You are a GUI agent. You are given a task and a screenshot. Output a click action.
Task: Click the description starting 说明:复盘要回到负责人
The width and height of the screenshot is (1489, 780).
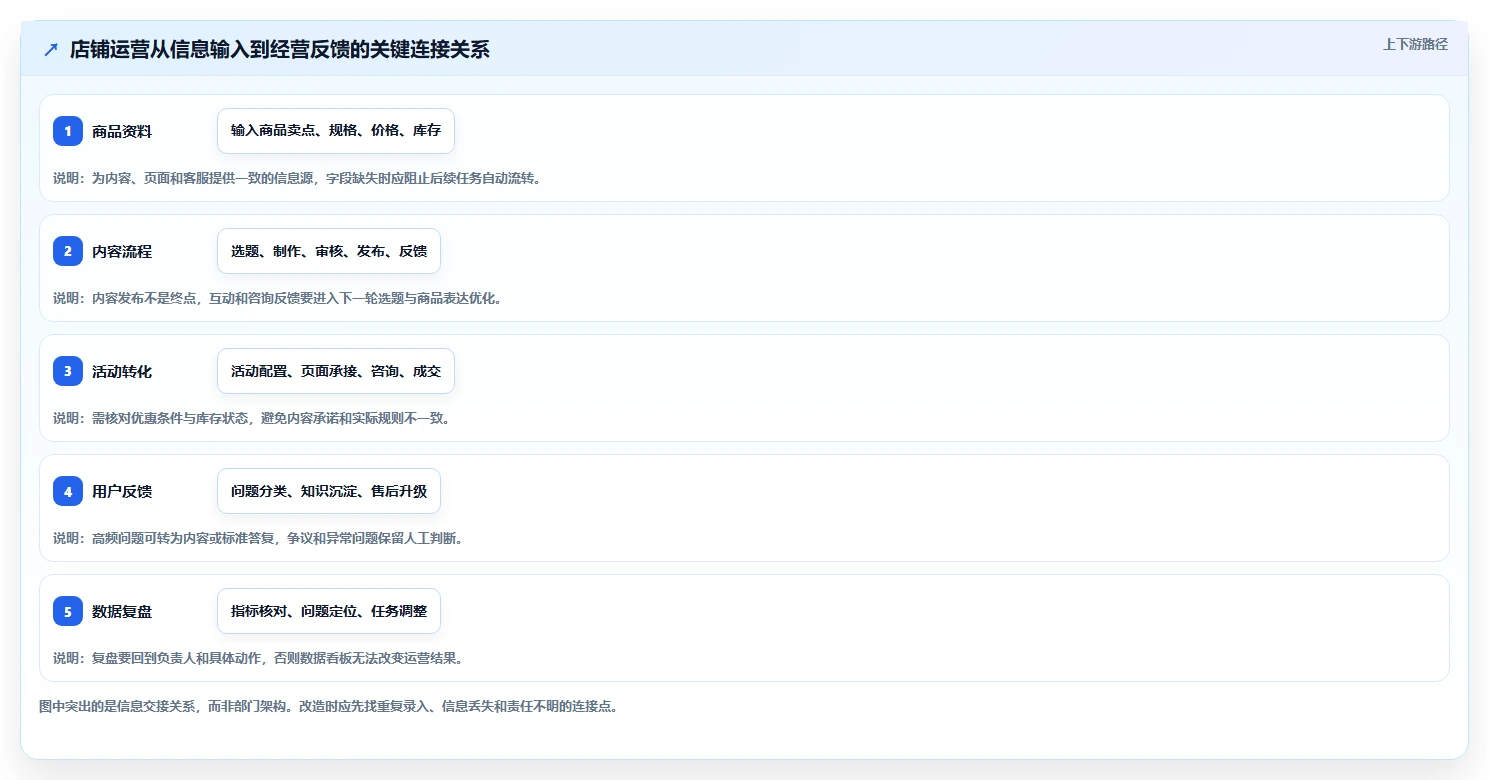(x=258, y=658)
